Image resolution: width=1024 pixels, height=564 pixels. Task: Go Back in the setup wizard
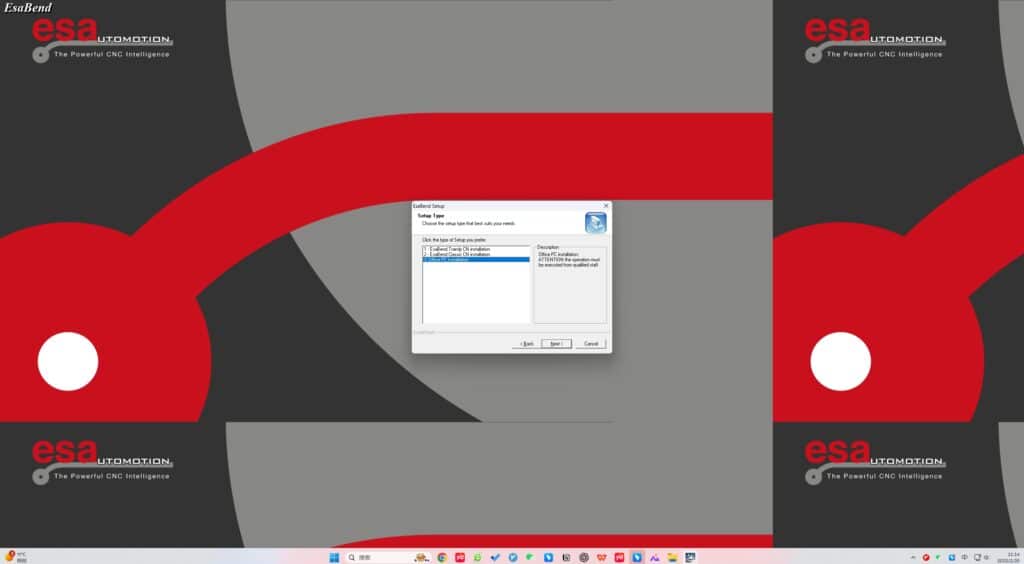point(526,343)
